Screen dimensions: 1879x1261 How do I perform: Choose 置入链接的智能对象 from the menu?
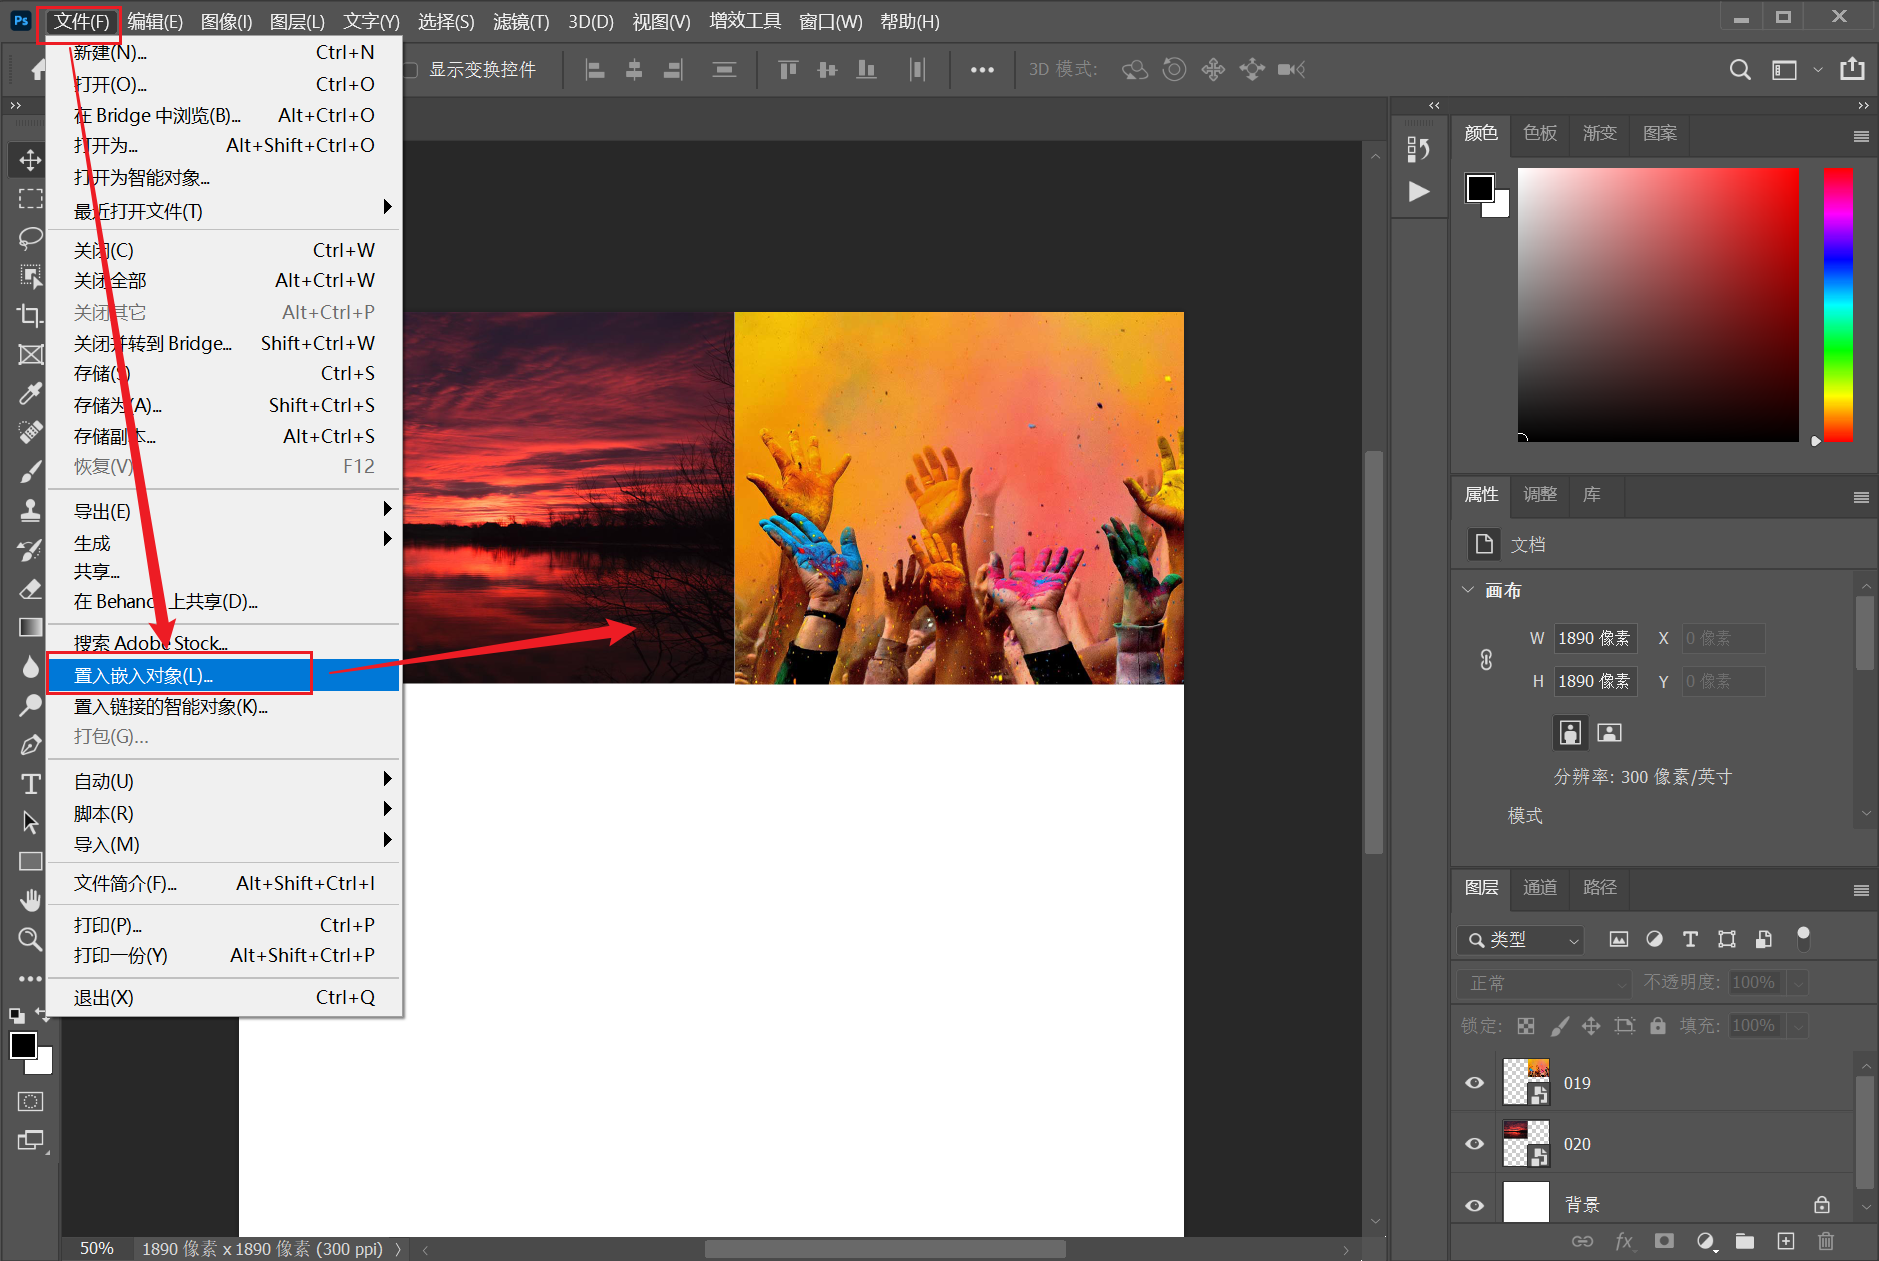pyautogui.click(x=171, y=707)
